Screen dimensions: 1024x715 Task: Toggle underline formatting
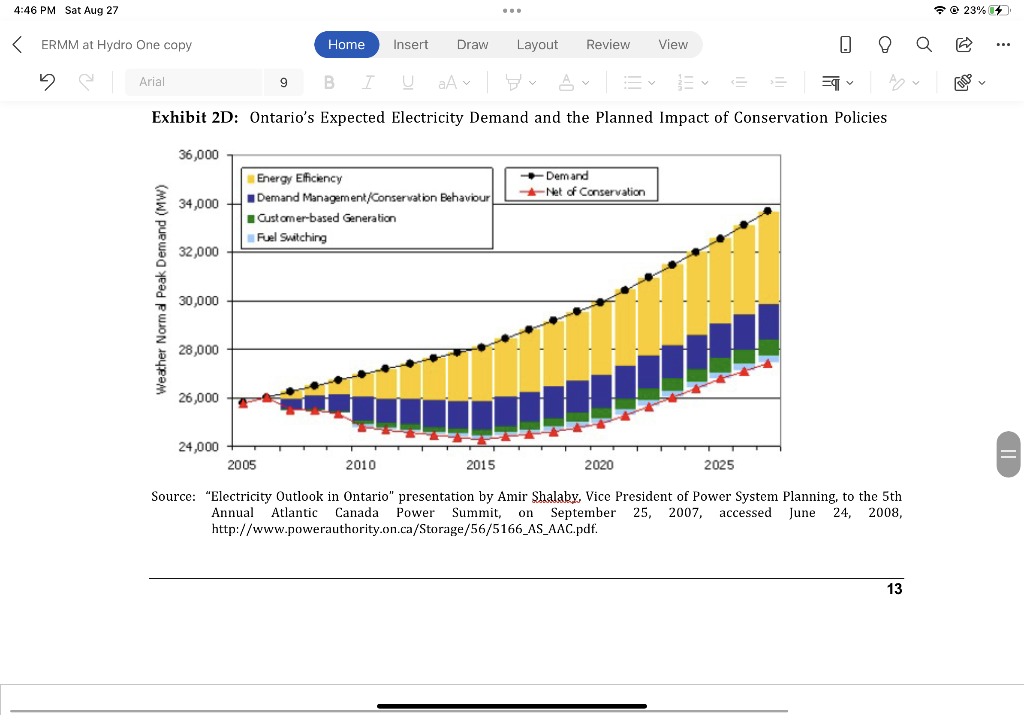pos(407,82)
